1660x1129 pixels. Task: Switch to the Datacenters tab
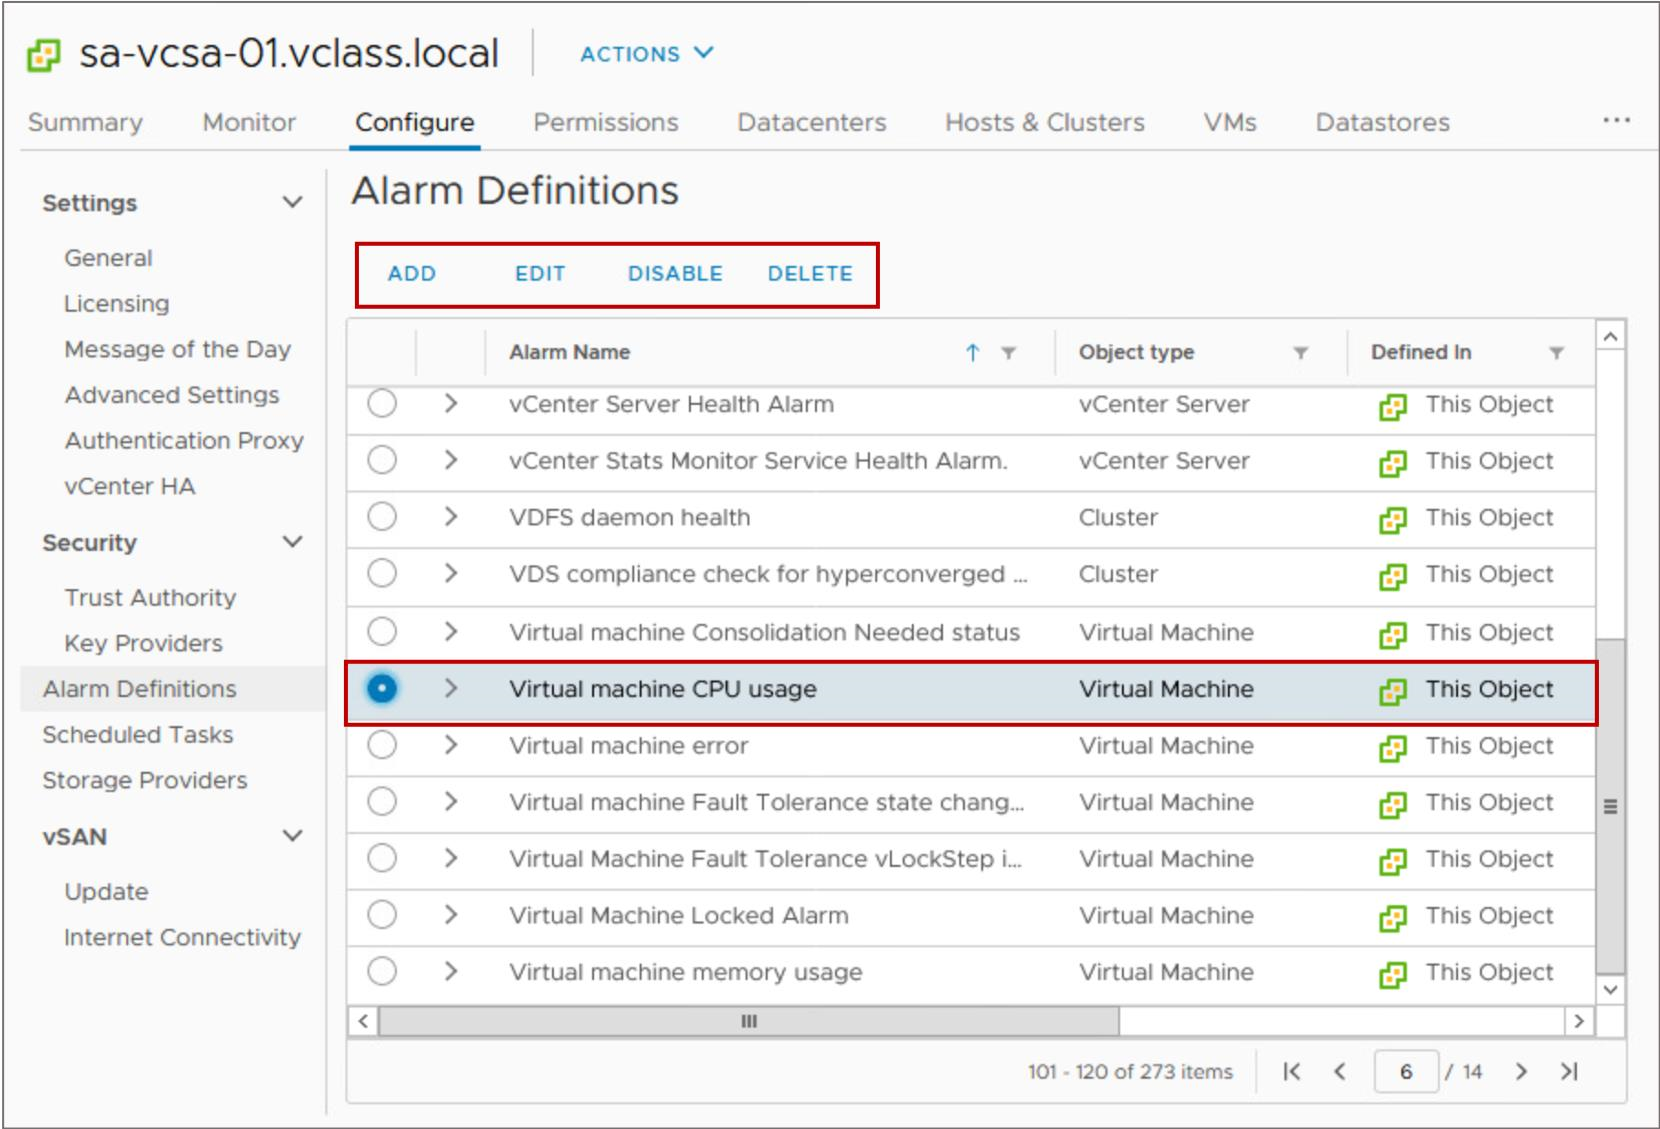click(812, 122)
